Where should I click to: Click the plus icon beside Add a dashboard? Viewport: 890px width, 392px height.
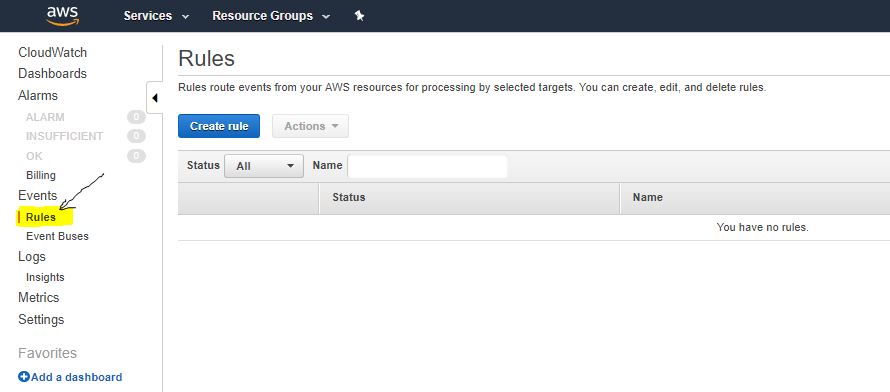24,377
